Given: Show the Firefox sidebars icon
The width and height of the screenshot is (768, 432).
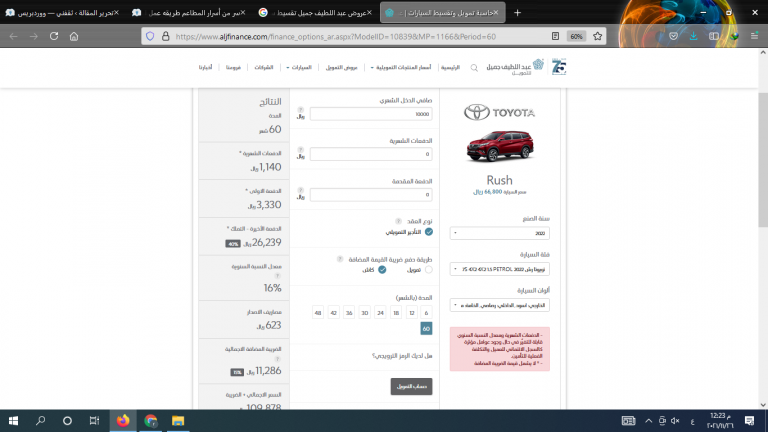Looking at the screenshot, I should [714, 36].
